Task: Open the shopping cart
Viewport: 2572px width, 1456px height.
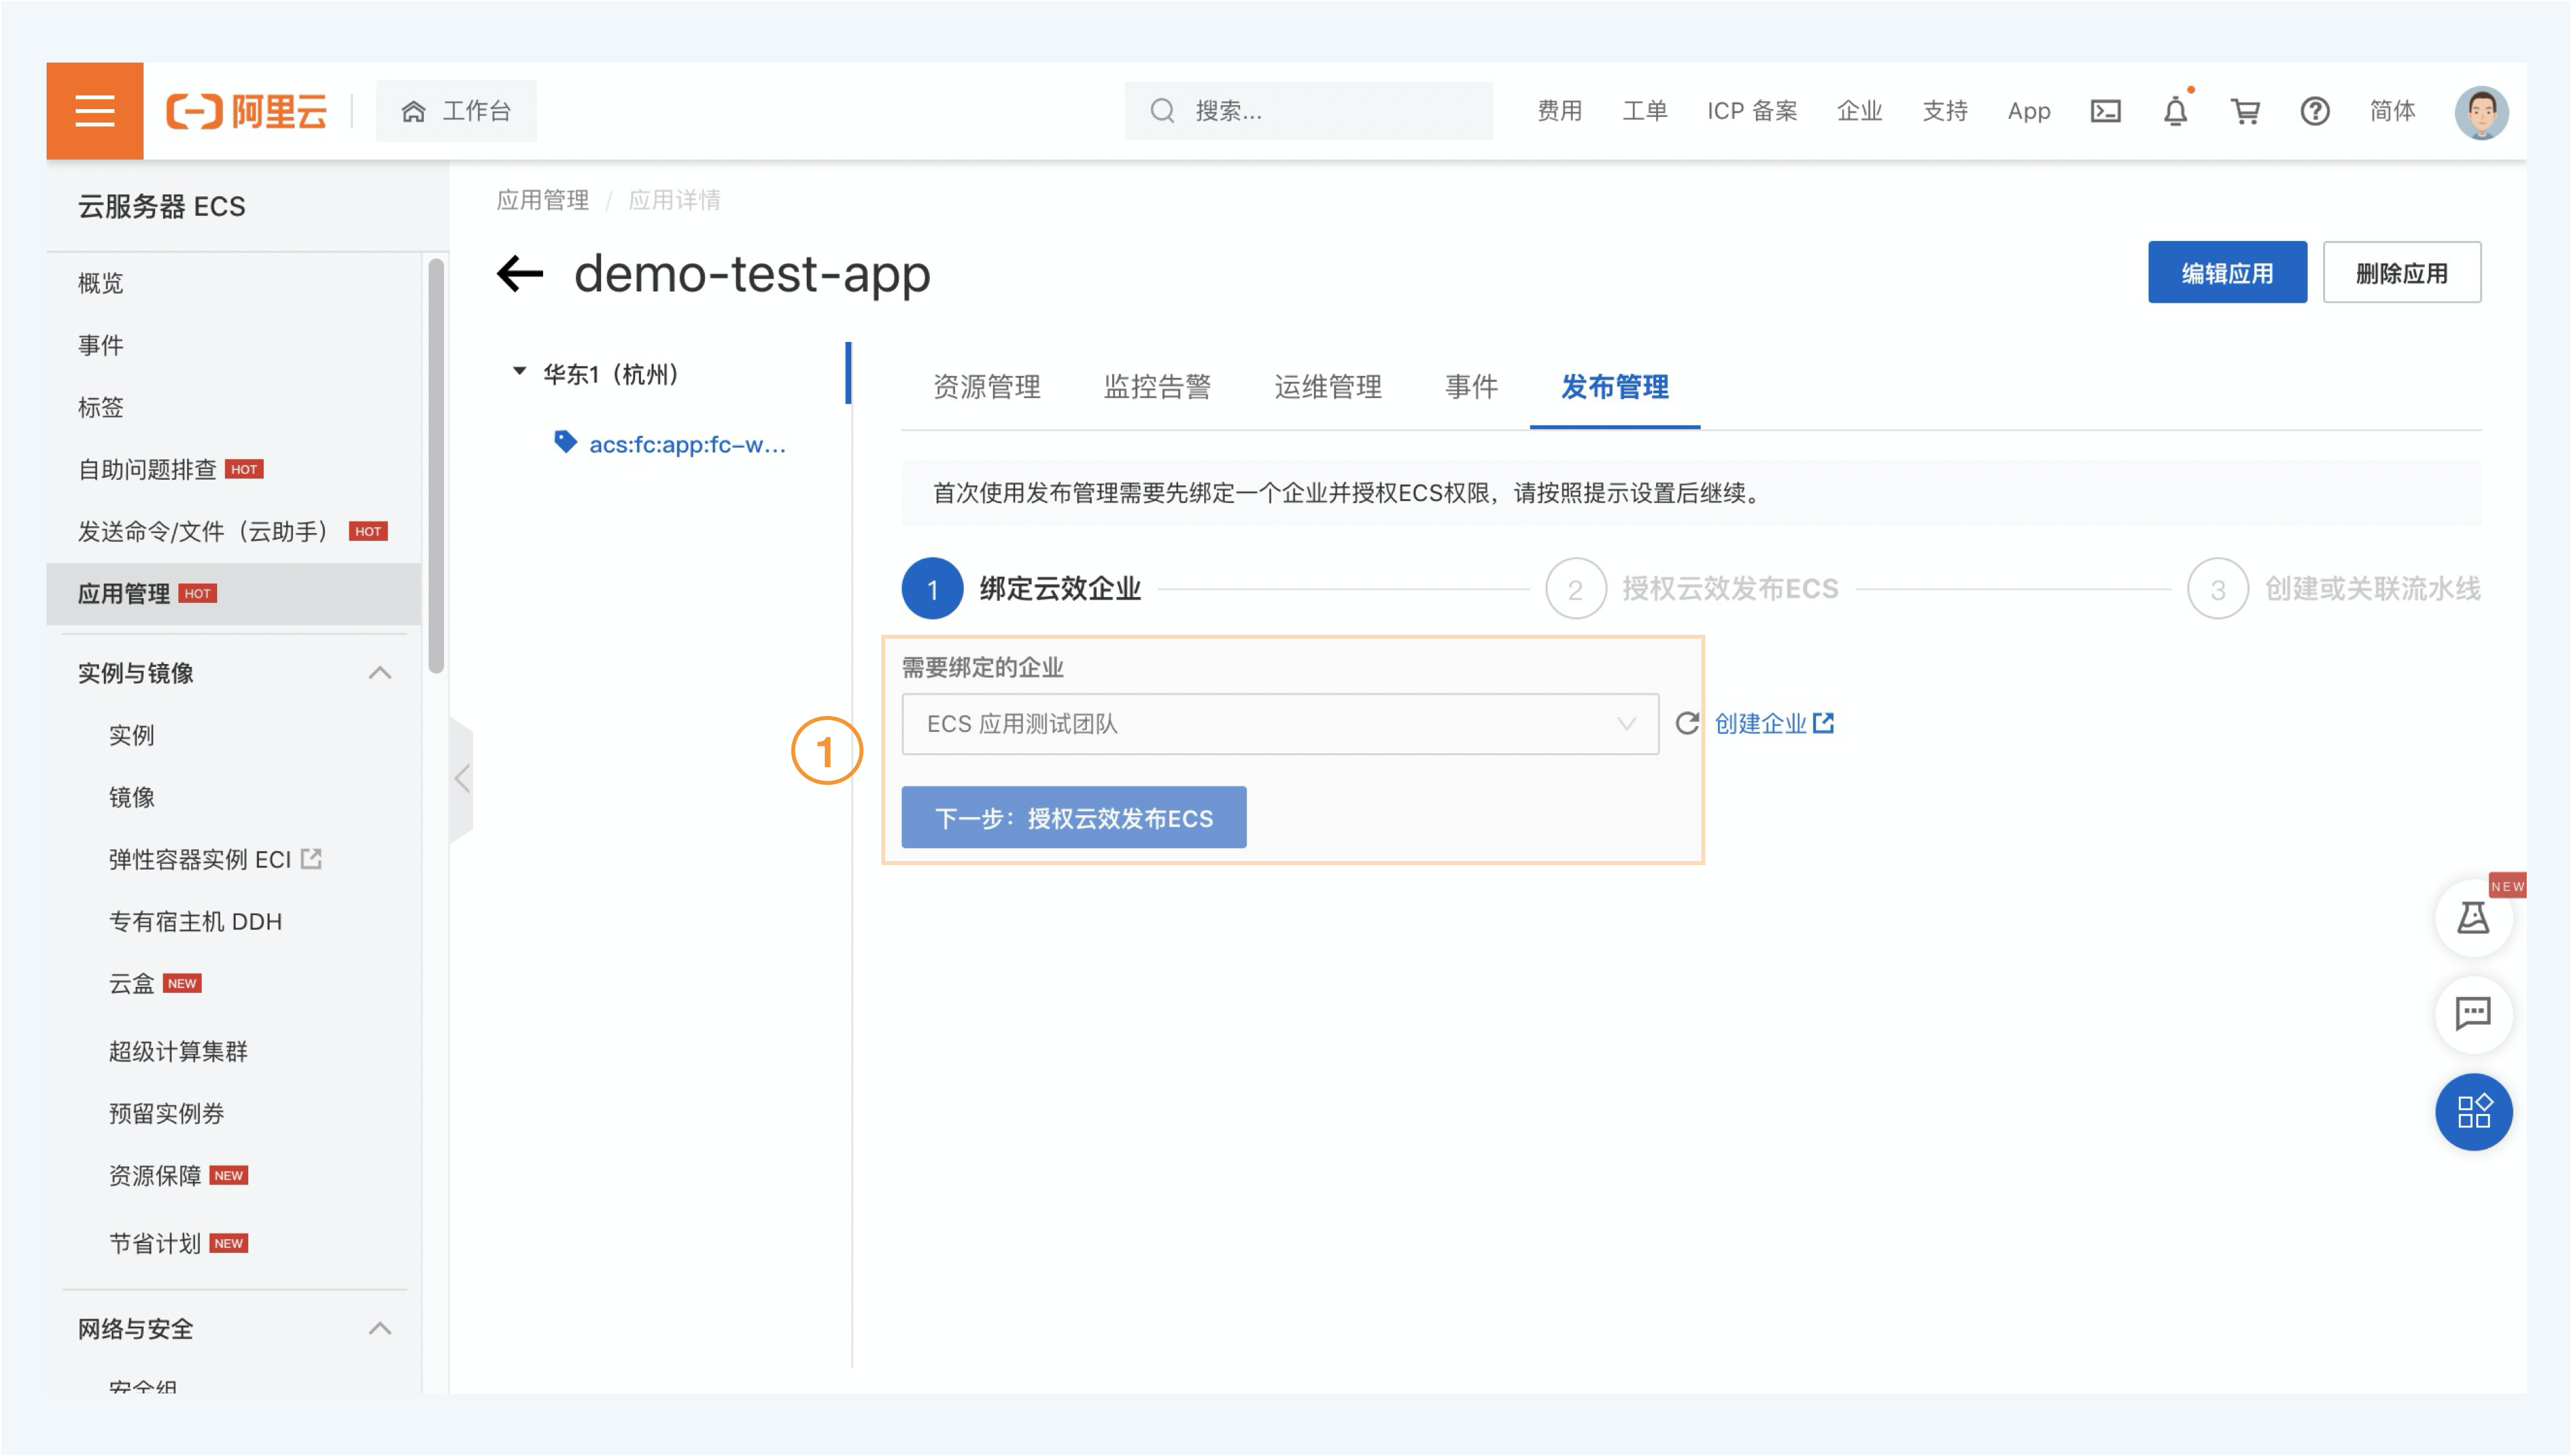Action: (x=2245, y=111)
